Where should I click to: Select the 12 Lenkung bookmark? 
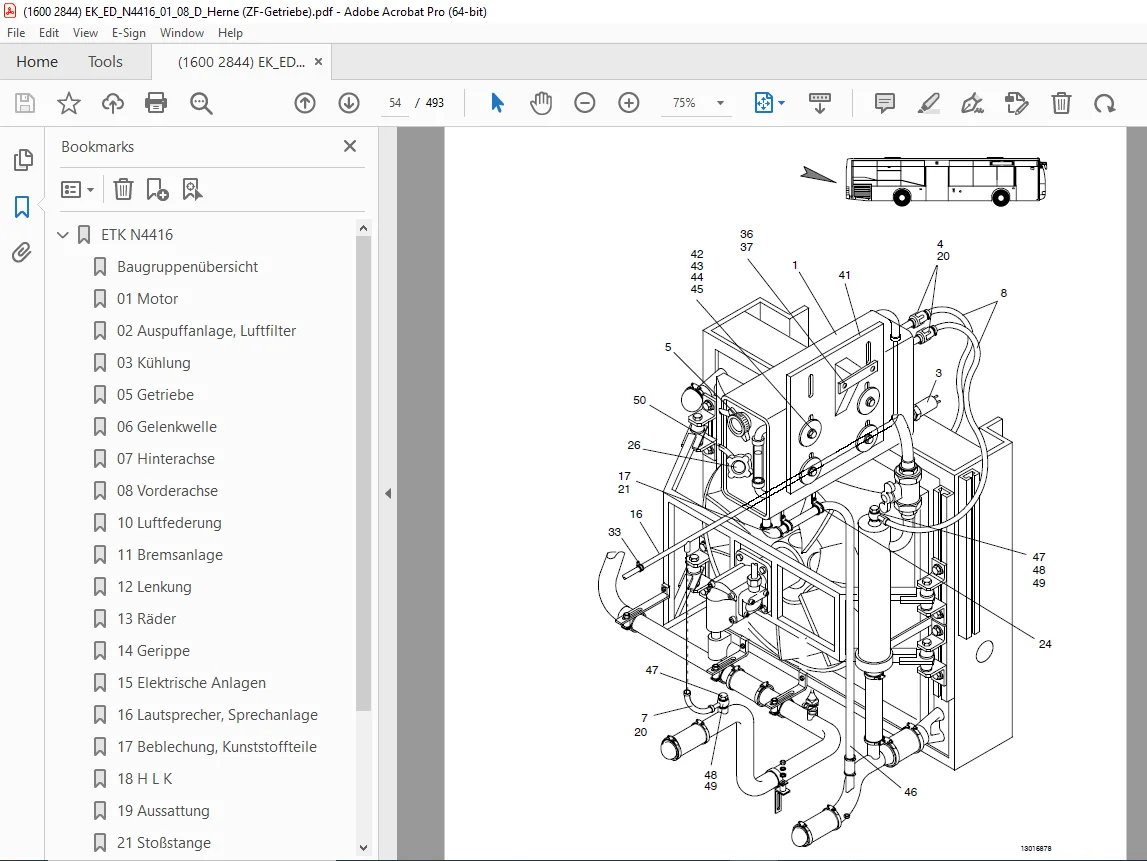point(154,587)
